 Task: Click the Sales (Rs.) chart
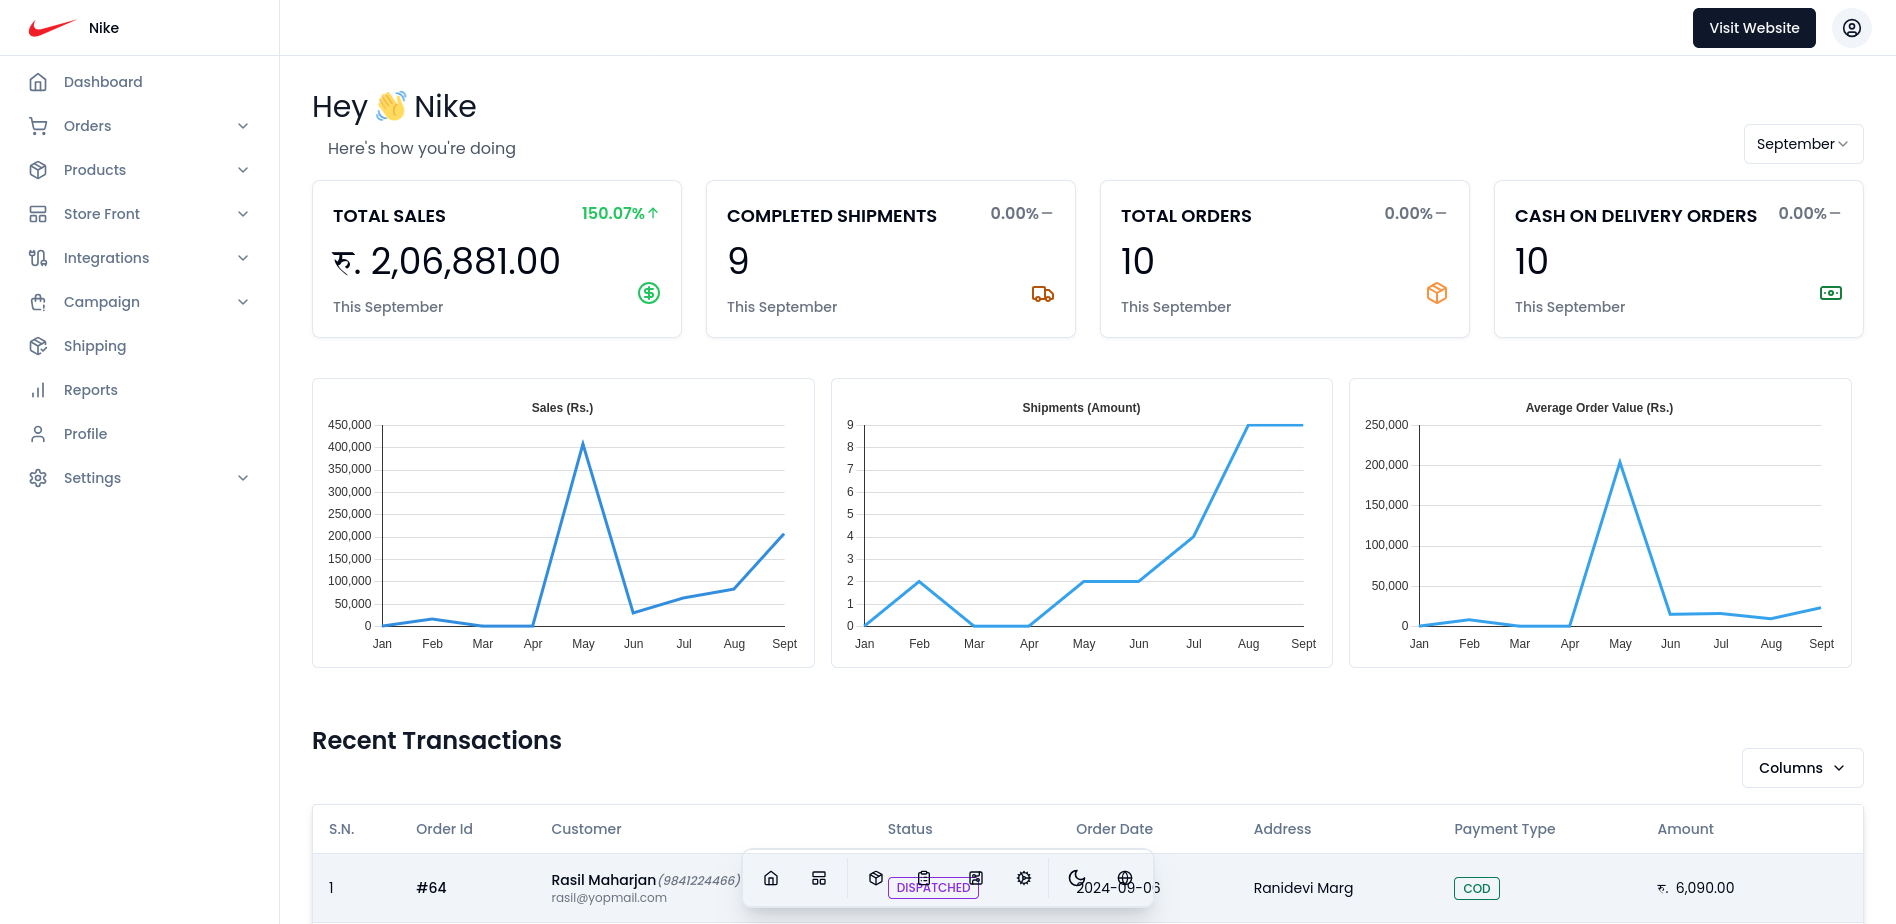click(x=563, y=523)
